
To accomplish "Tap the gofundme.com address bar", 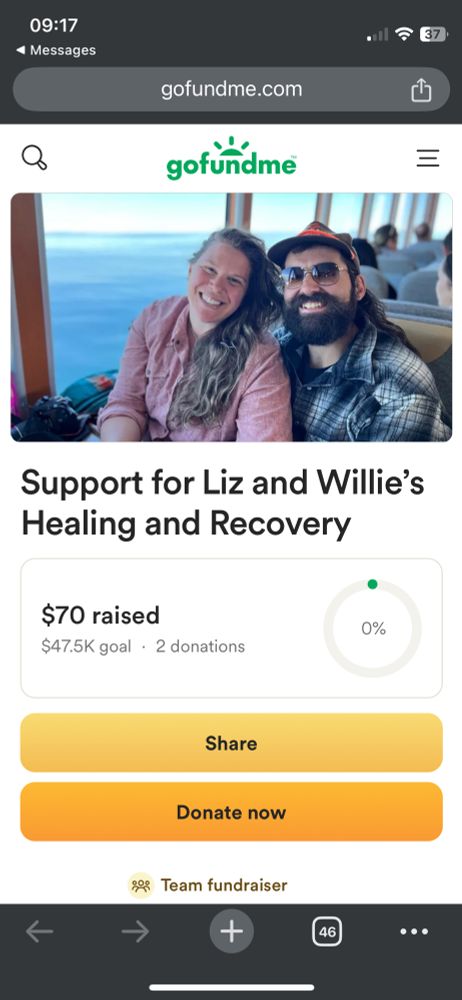I will pos(231,89).
